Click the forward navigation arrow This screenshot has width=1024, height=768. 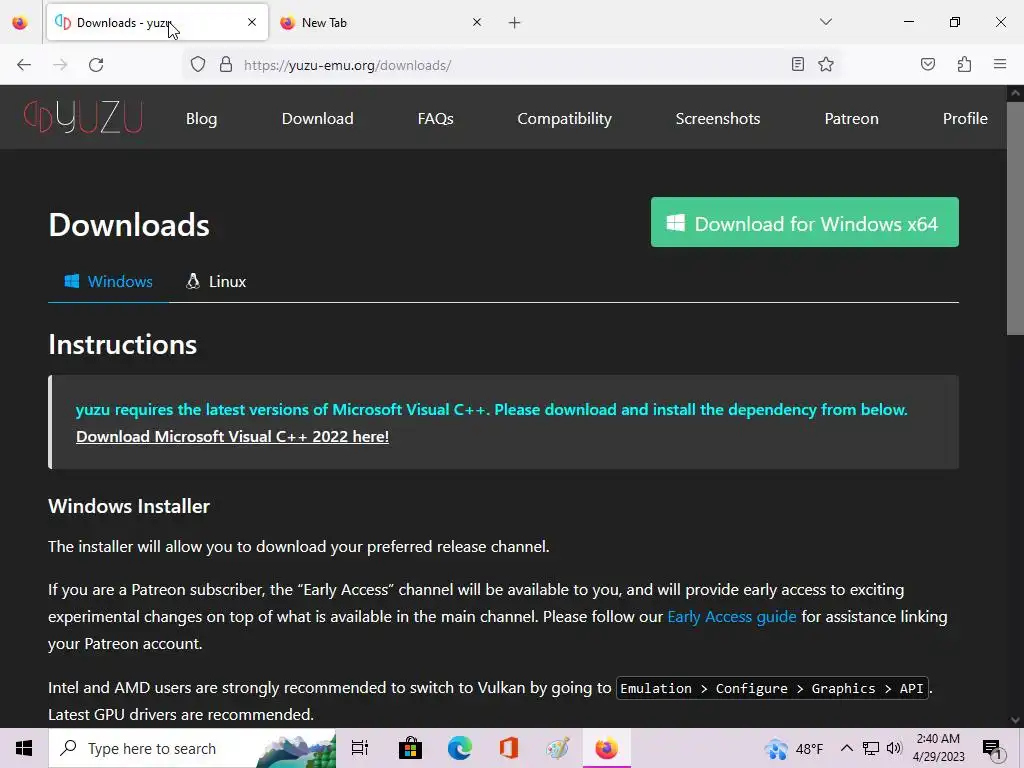coord(60,65)
